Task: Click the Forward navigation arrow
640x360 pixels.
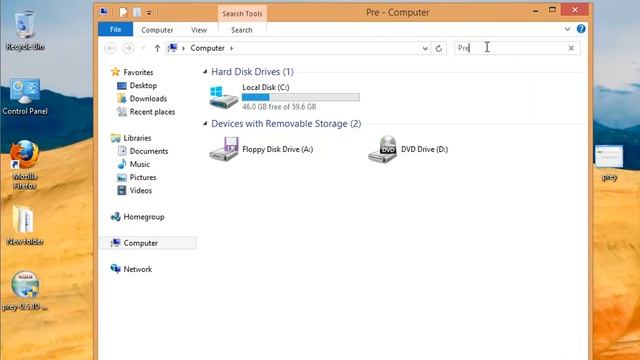Action: (x=128, y=48)
